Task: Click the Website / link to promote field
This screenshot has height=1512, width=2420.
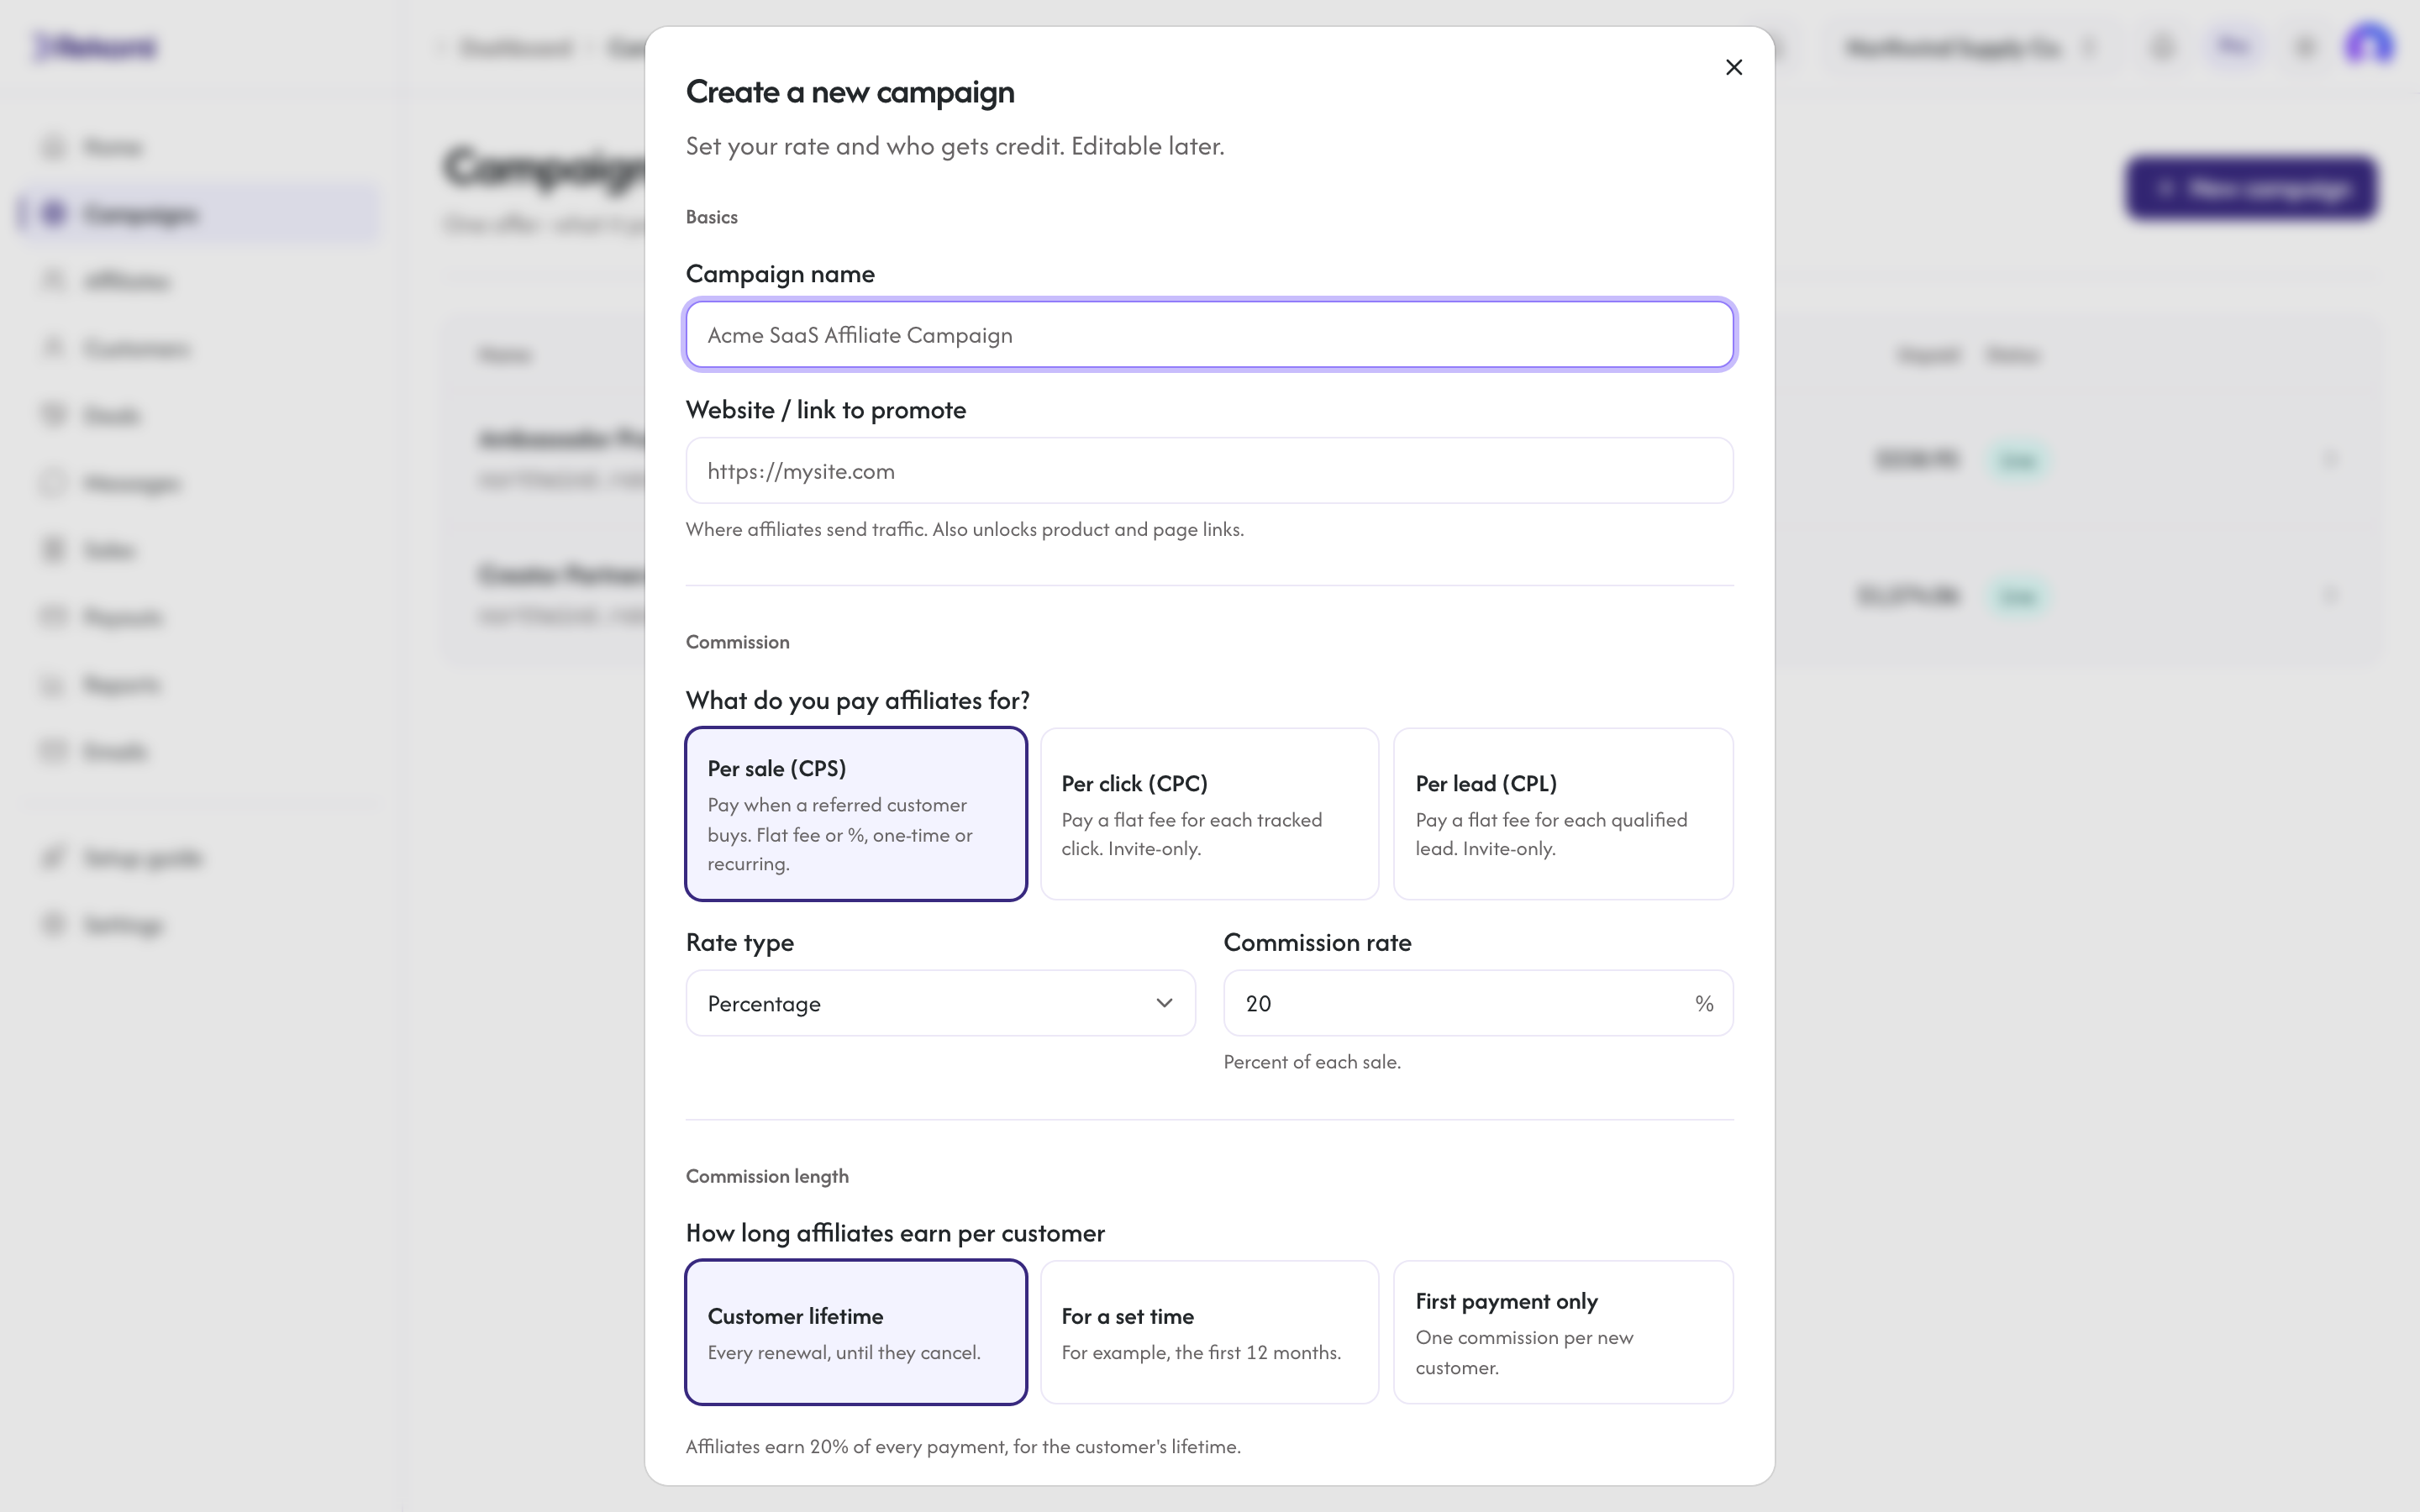Action: click(1209, 471)
